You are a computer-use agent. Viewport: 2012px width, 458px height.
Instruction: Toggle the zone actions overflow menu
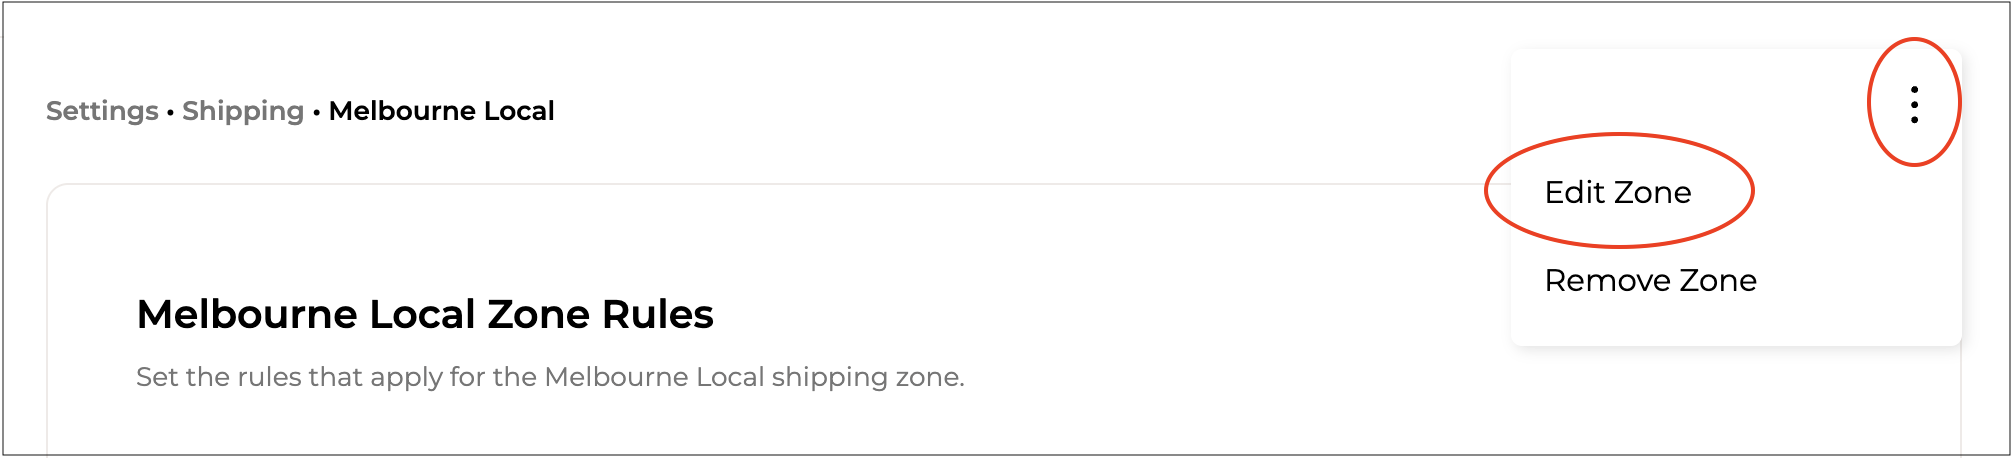tap(1914, 105)
